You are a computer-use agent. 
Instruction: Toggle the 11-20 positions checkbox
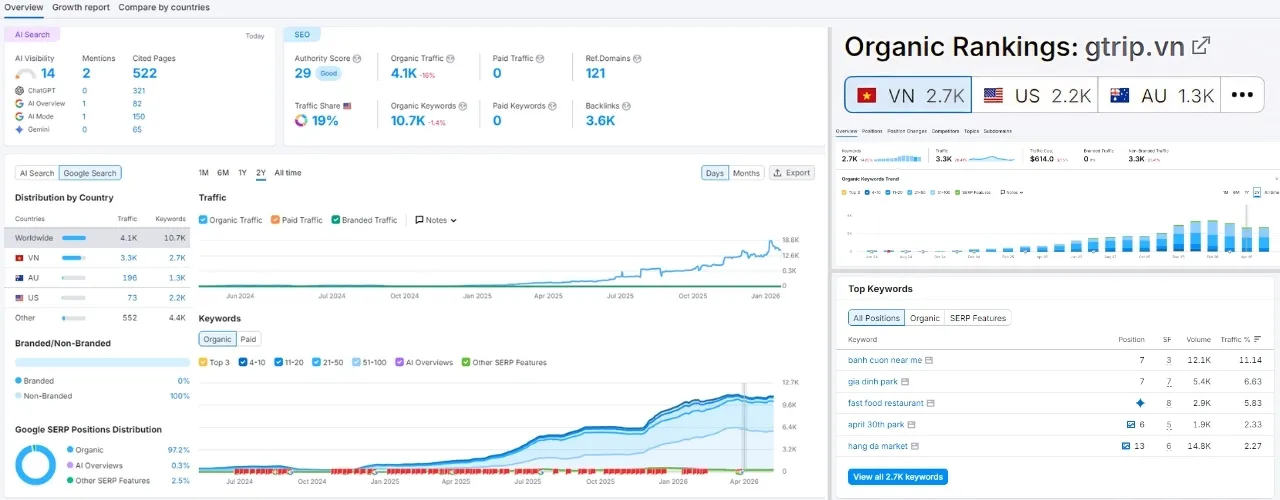pyautogui.click(x=278, y=362)
